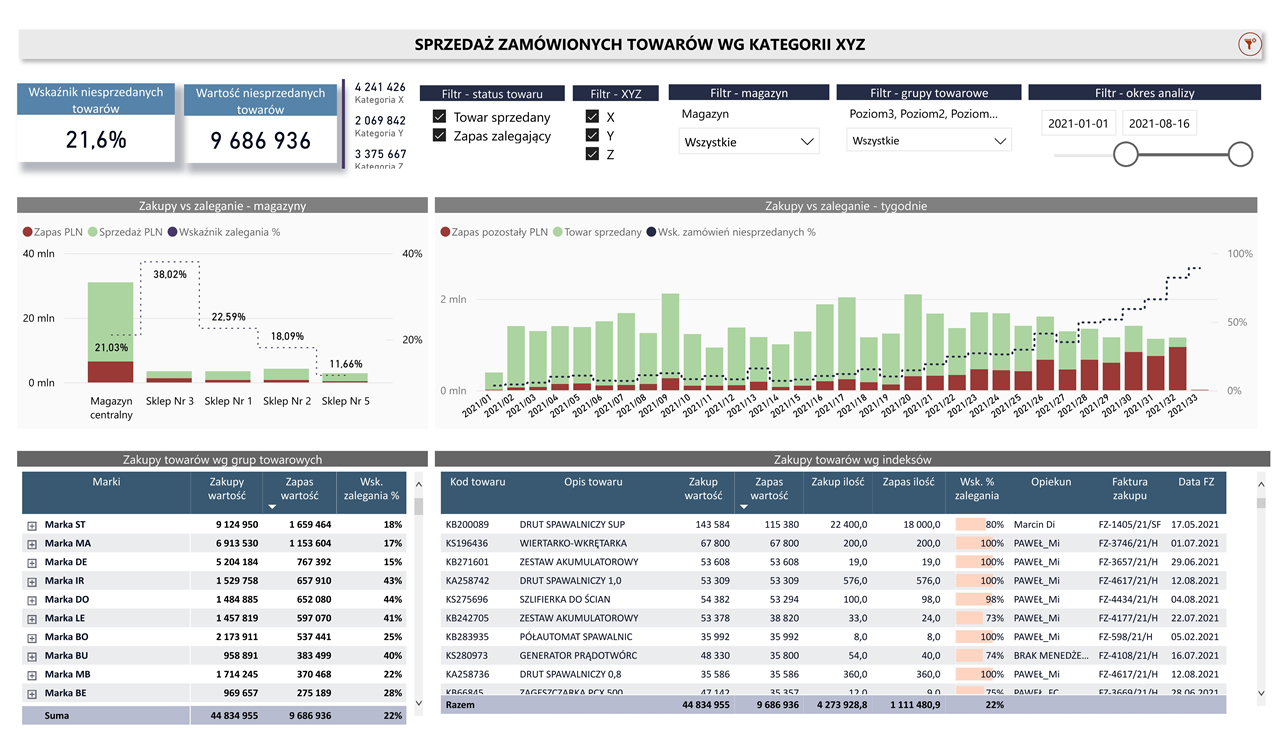Click the plus icon beside Marka BE
Viewport: 1280px width, 730px height.
(32, 693)
